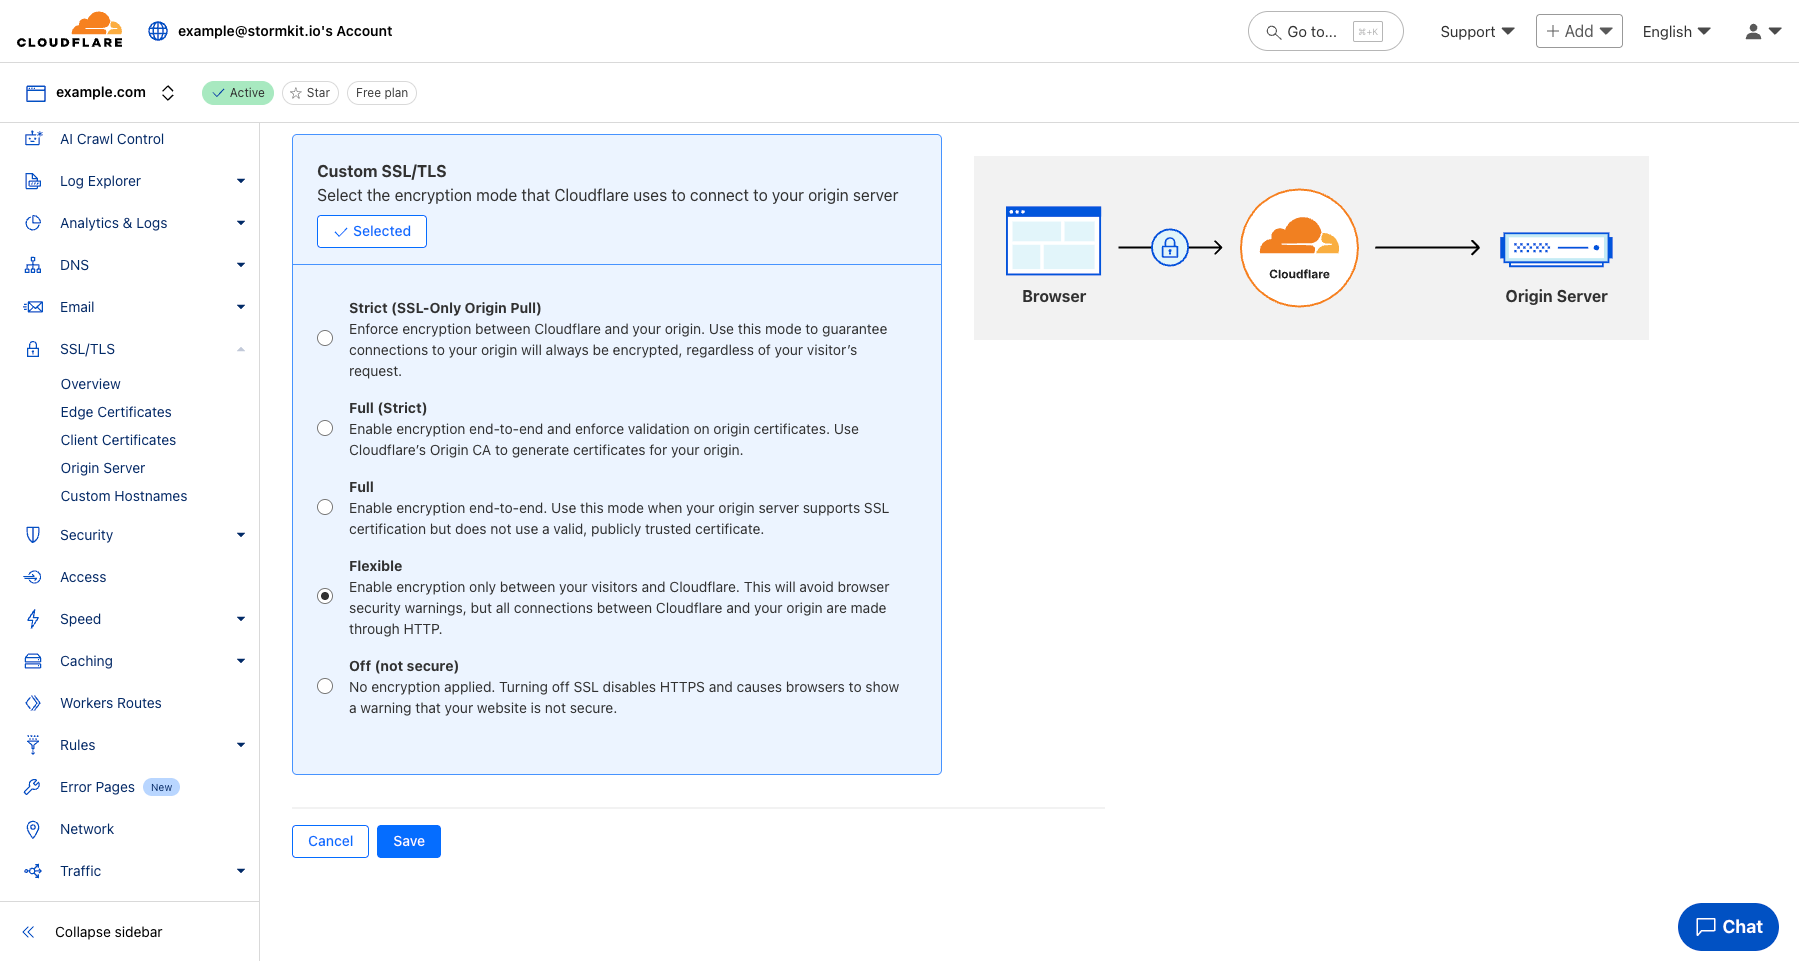The height and width of the screenshot is (961, 1799).
Task: Open the Custom Hostnames page
Action: (x=123, y=495)
